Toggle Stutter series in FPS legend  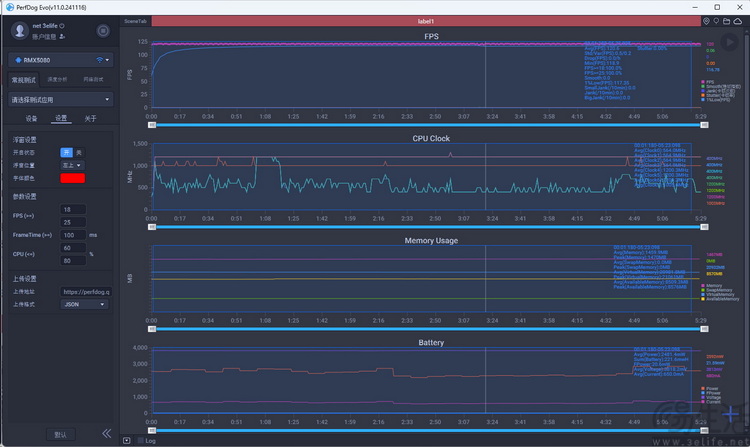pyautogui.click(x=718, y=95)
